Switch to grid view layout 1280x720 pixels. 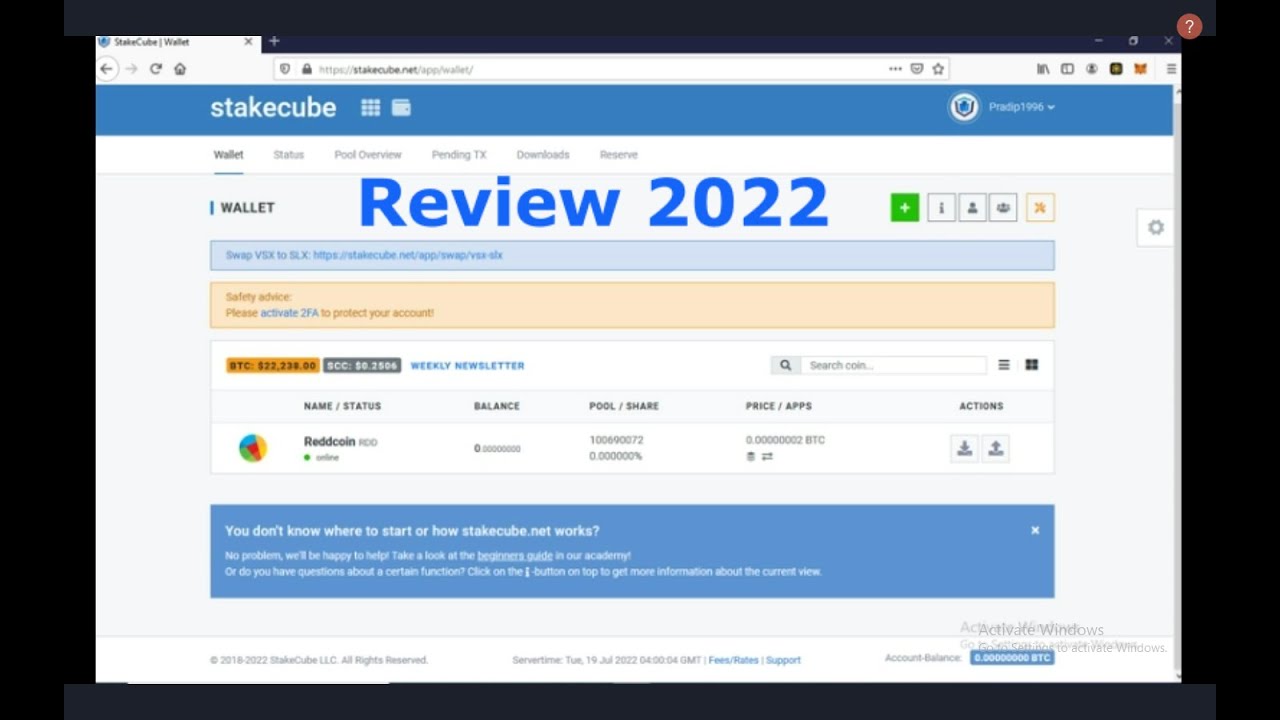(x=1032, y=365)
